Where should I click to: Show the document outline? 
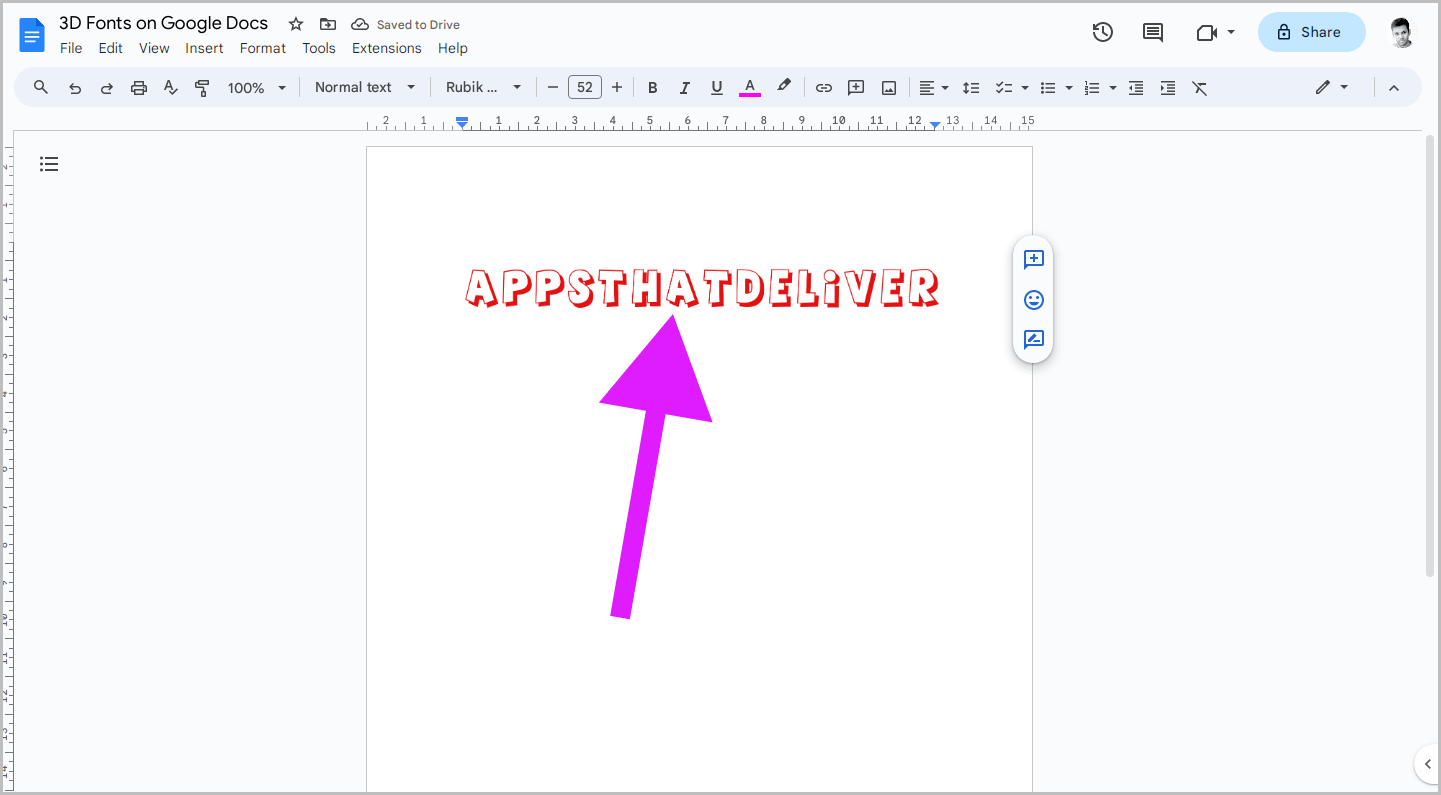pos(49,164)
